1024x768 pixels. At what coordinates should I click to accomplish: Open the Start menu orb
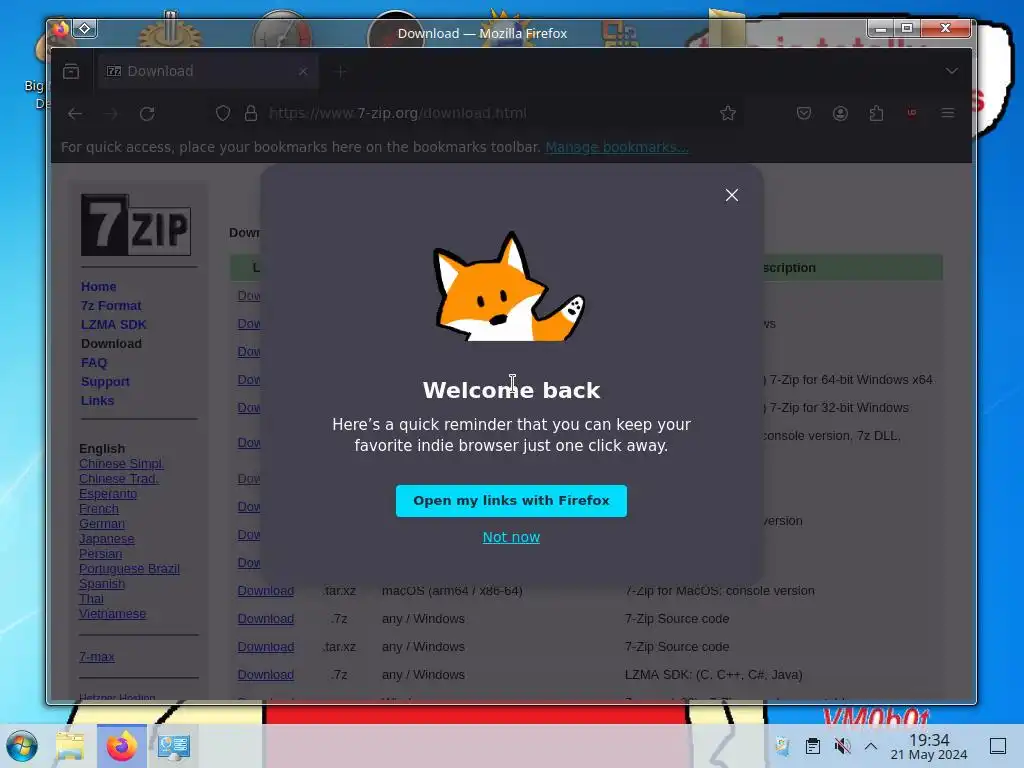click(x=22, y=746)
